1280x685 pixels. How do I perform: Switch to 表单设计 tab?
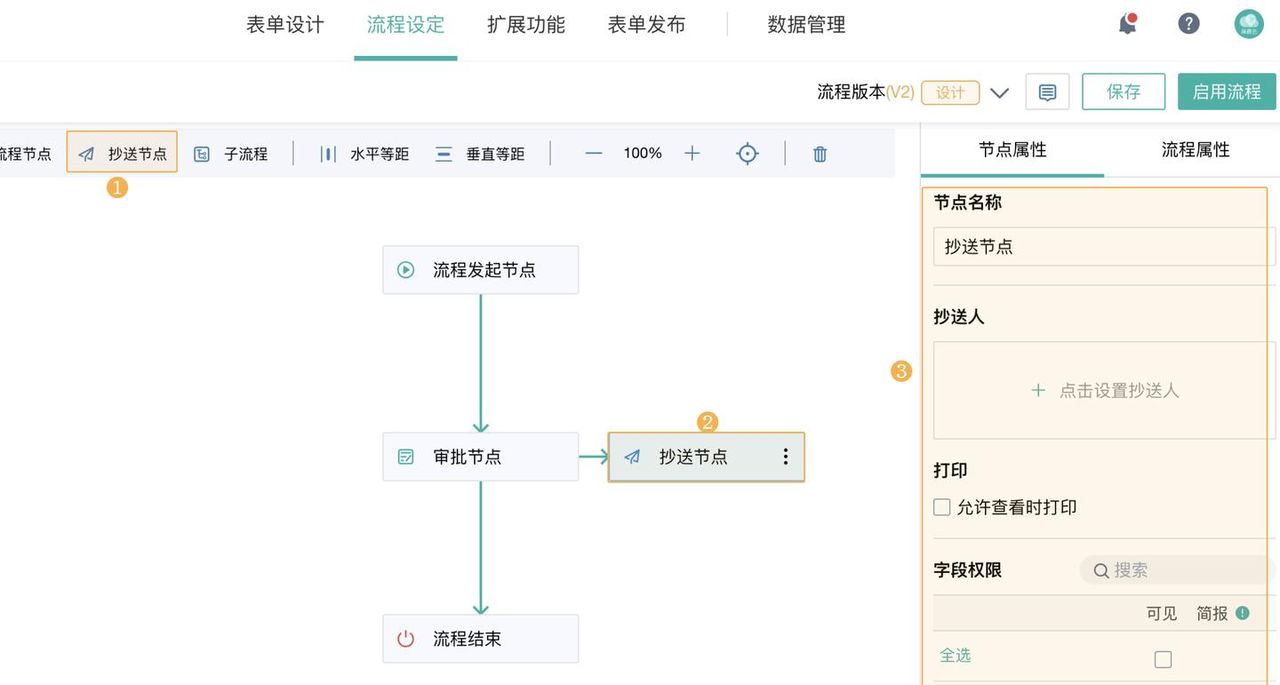285,25
